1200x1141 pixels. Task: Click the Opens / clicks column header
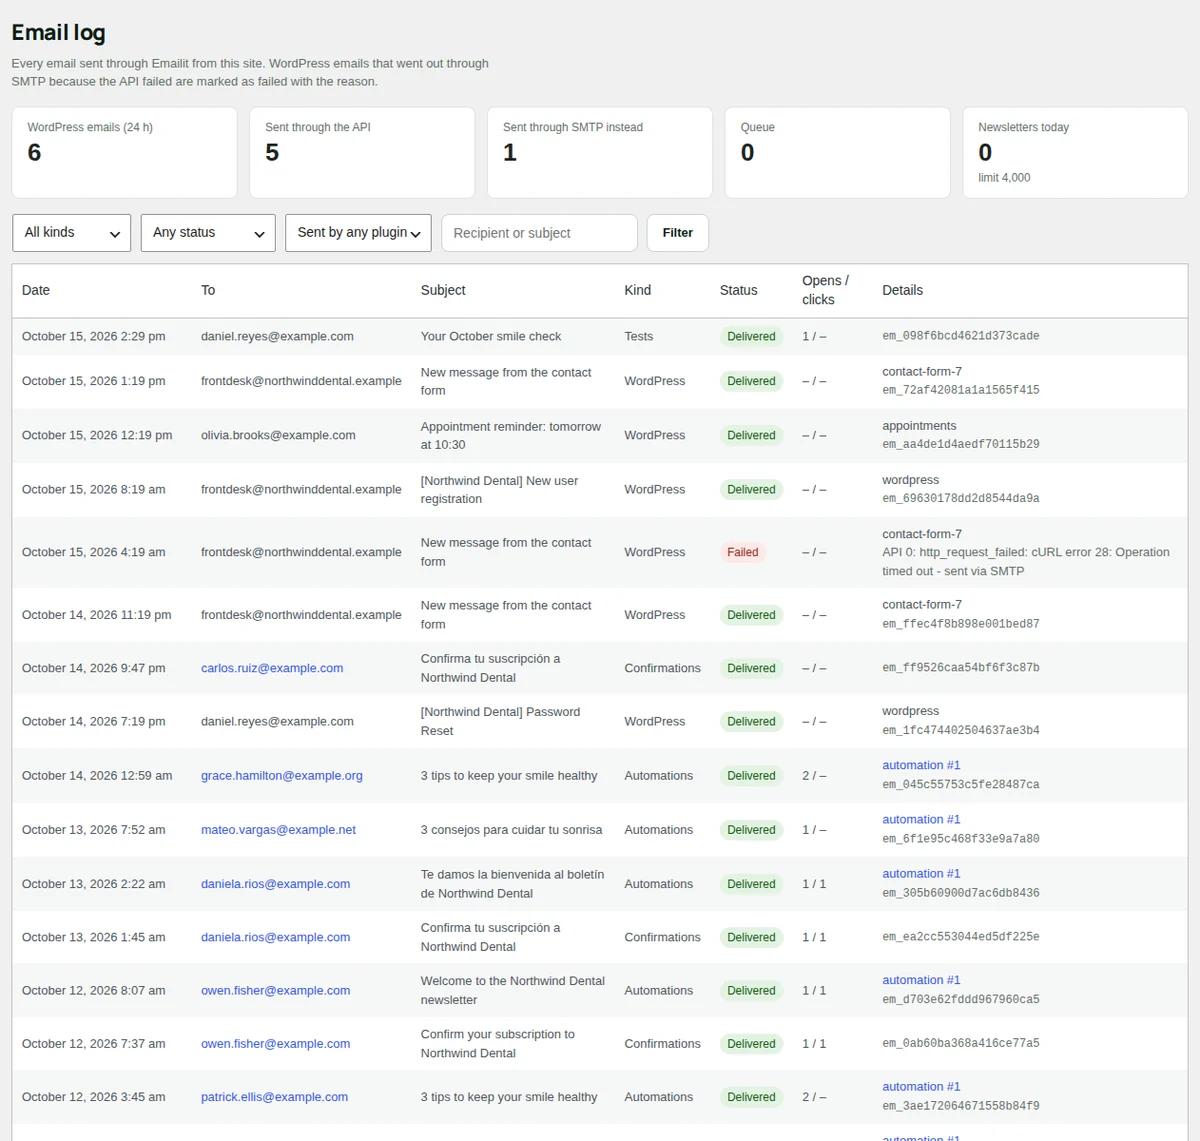click(x=825, y=290)
